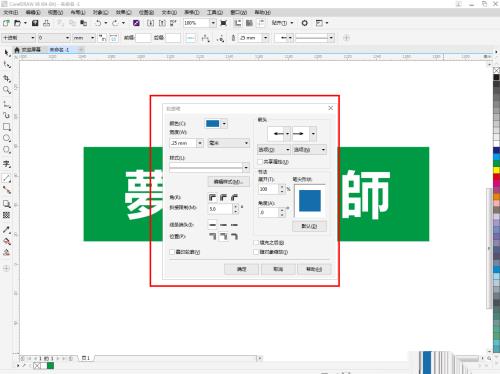
Task: Choose the round line cap option
Action: (x=223, y=225)
